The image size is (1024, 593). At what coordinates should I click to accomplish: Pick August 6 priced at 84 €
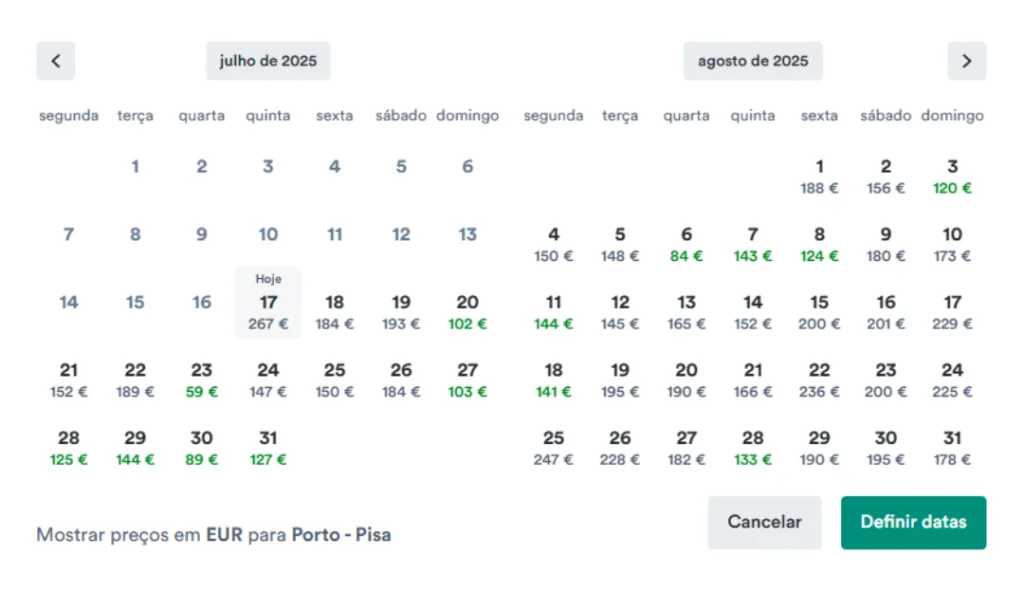(686, 244)
